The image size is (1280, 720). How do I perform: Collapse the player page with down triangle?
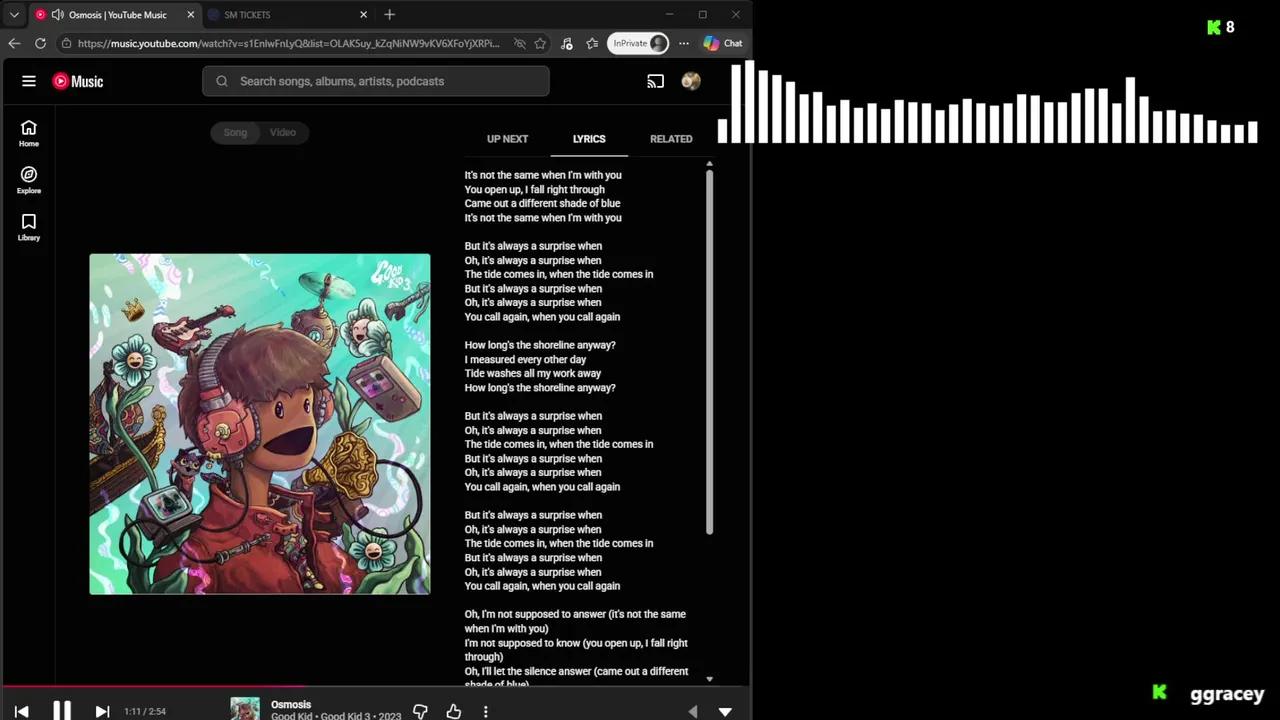point(725,712)
